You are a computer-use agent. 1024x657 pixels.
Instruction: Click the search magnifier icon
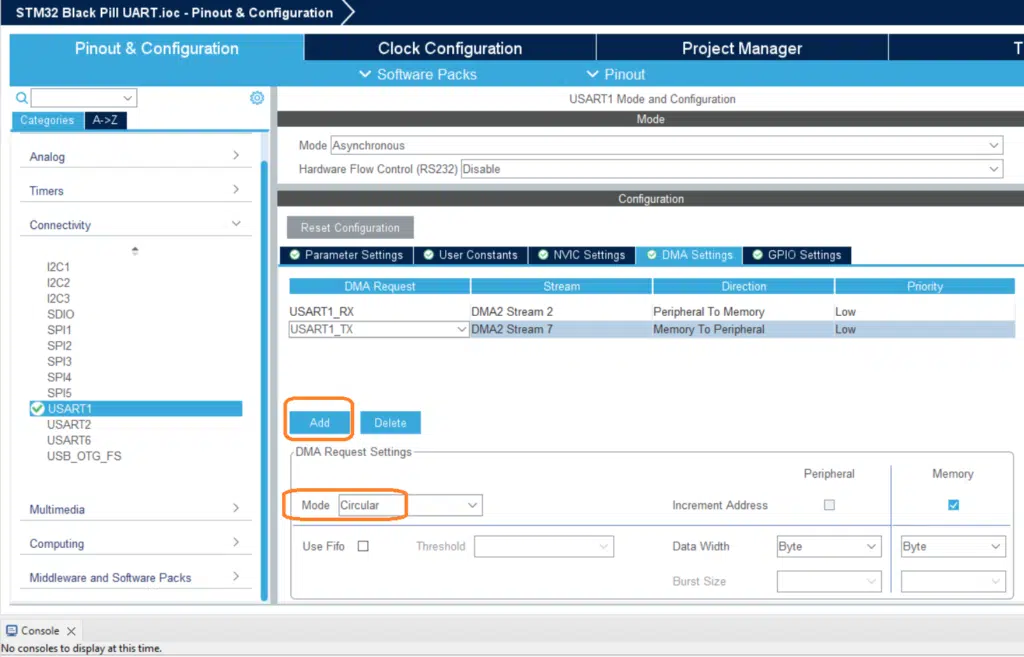[x=22, y=98]
